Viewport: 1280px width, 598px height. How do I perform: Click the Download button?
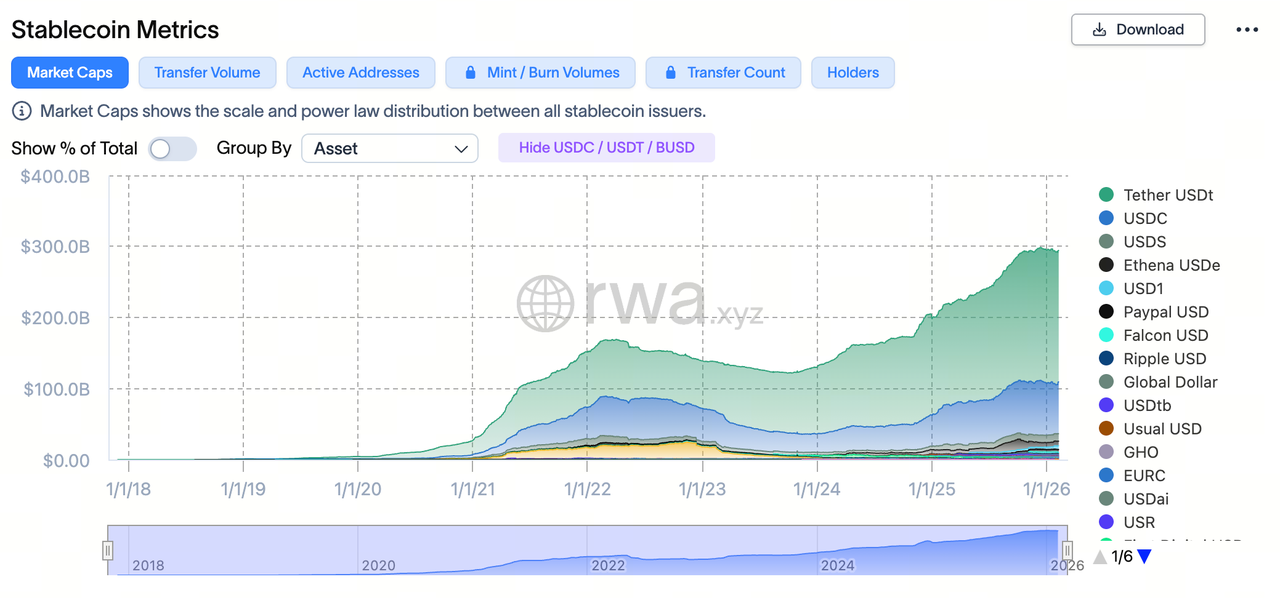(1138, 30)
